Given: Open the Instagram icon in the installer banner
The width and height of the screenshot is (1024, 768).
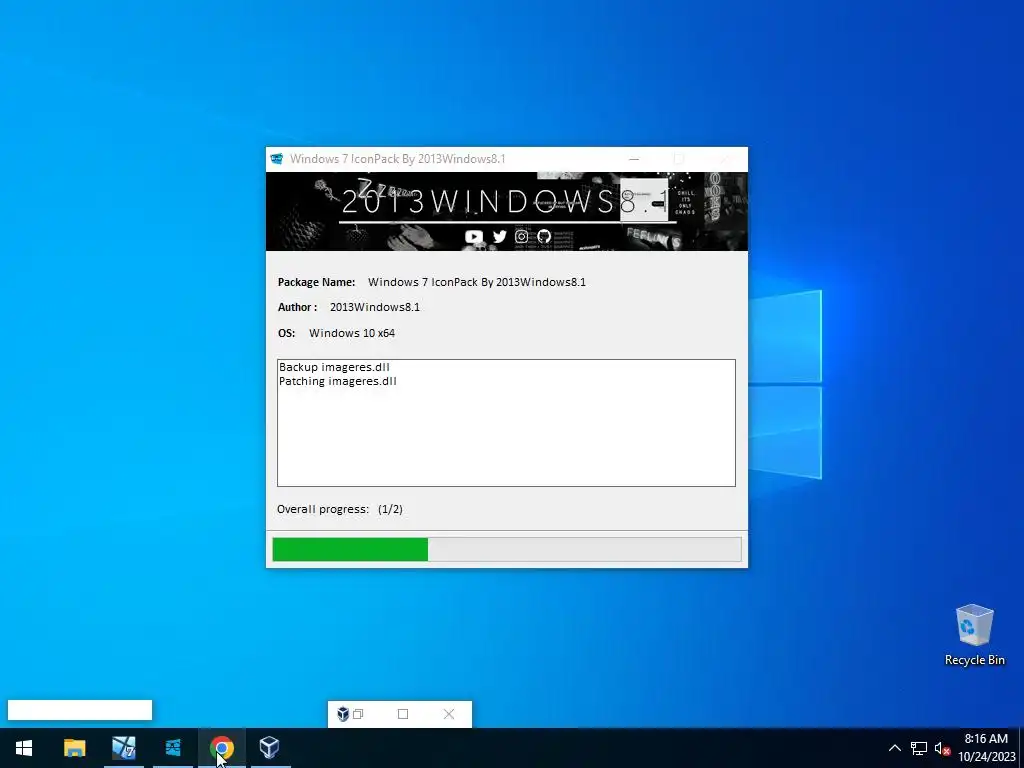Looking at the screenshot, I should pos(521,236).
